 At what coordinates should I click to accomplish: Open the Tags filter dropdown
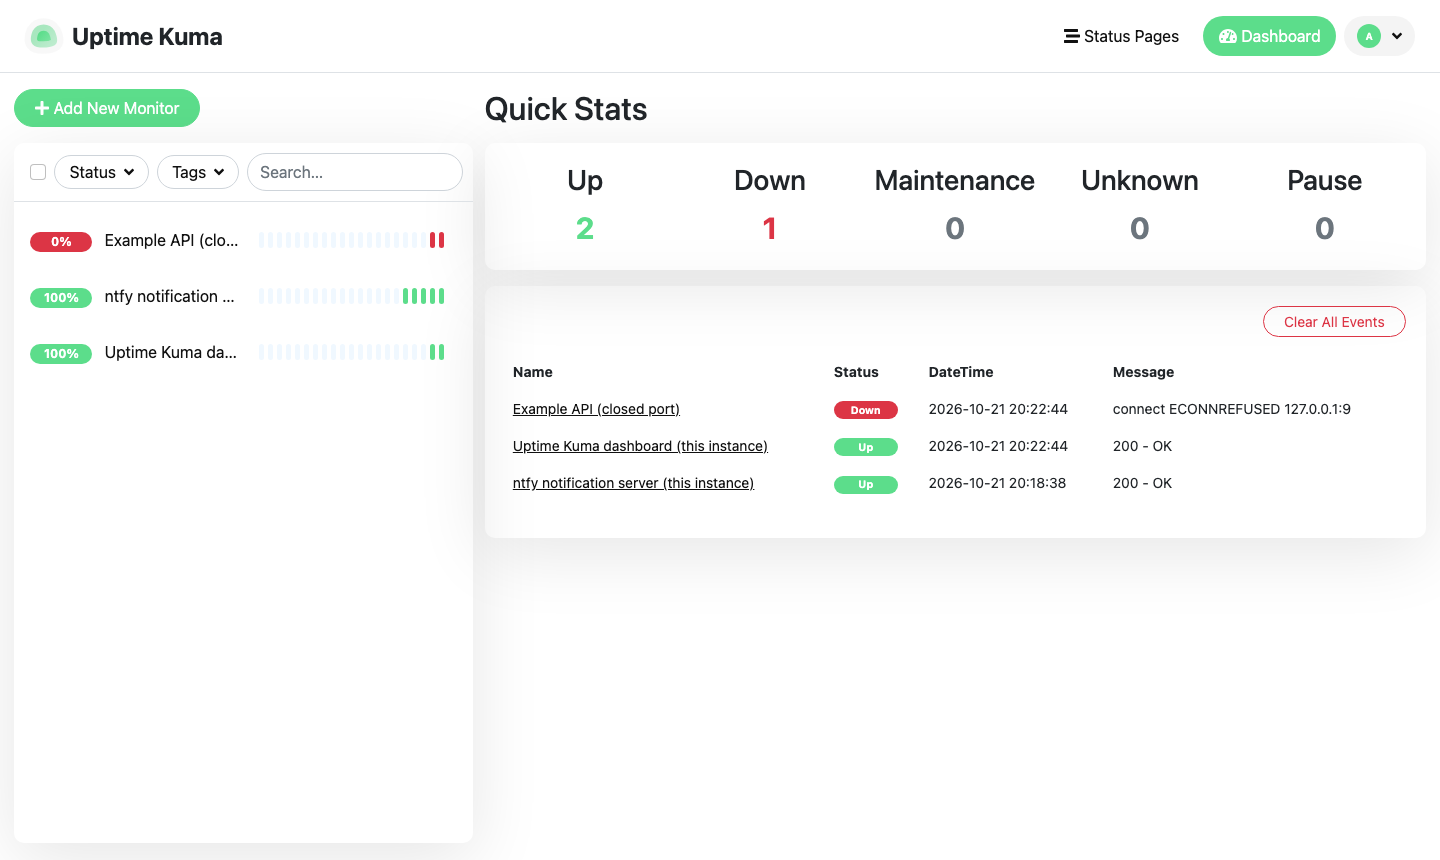pos(198,172)
